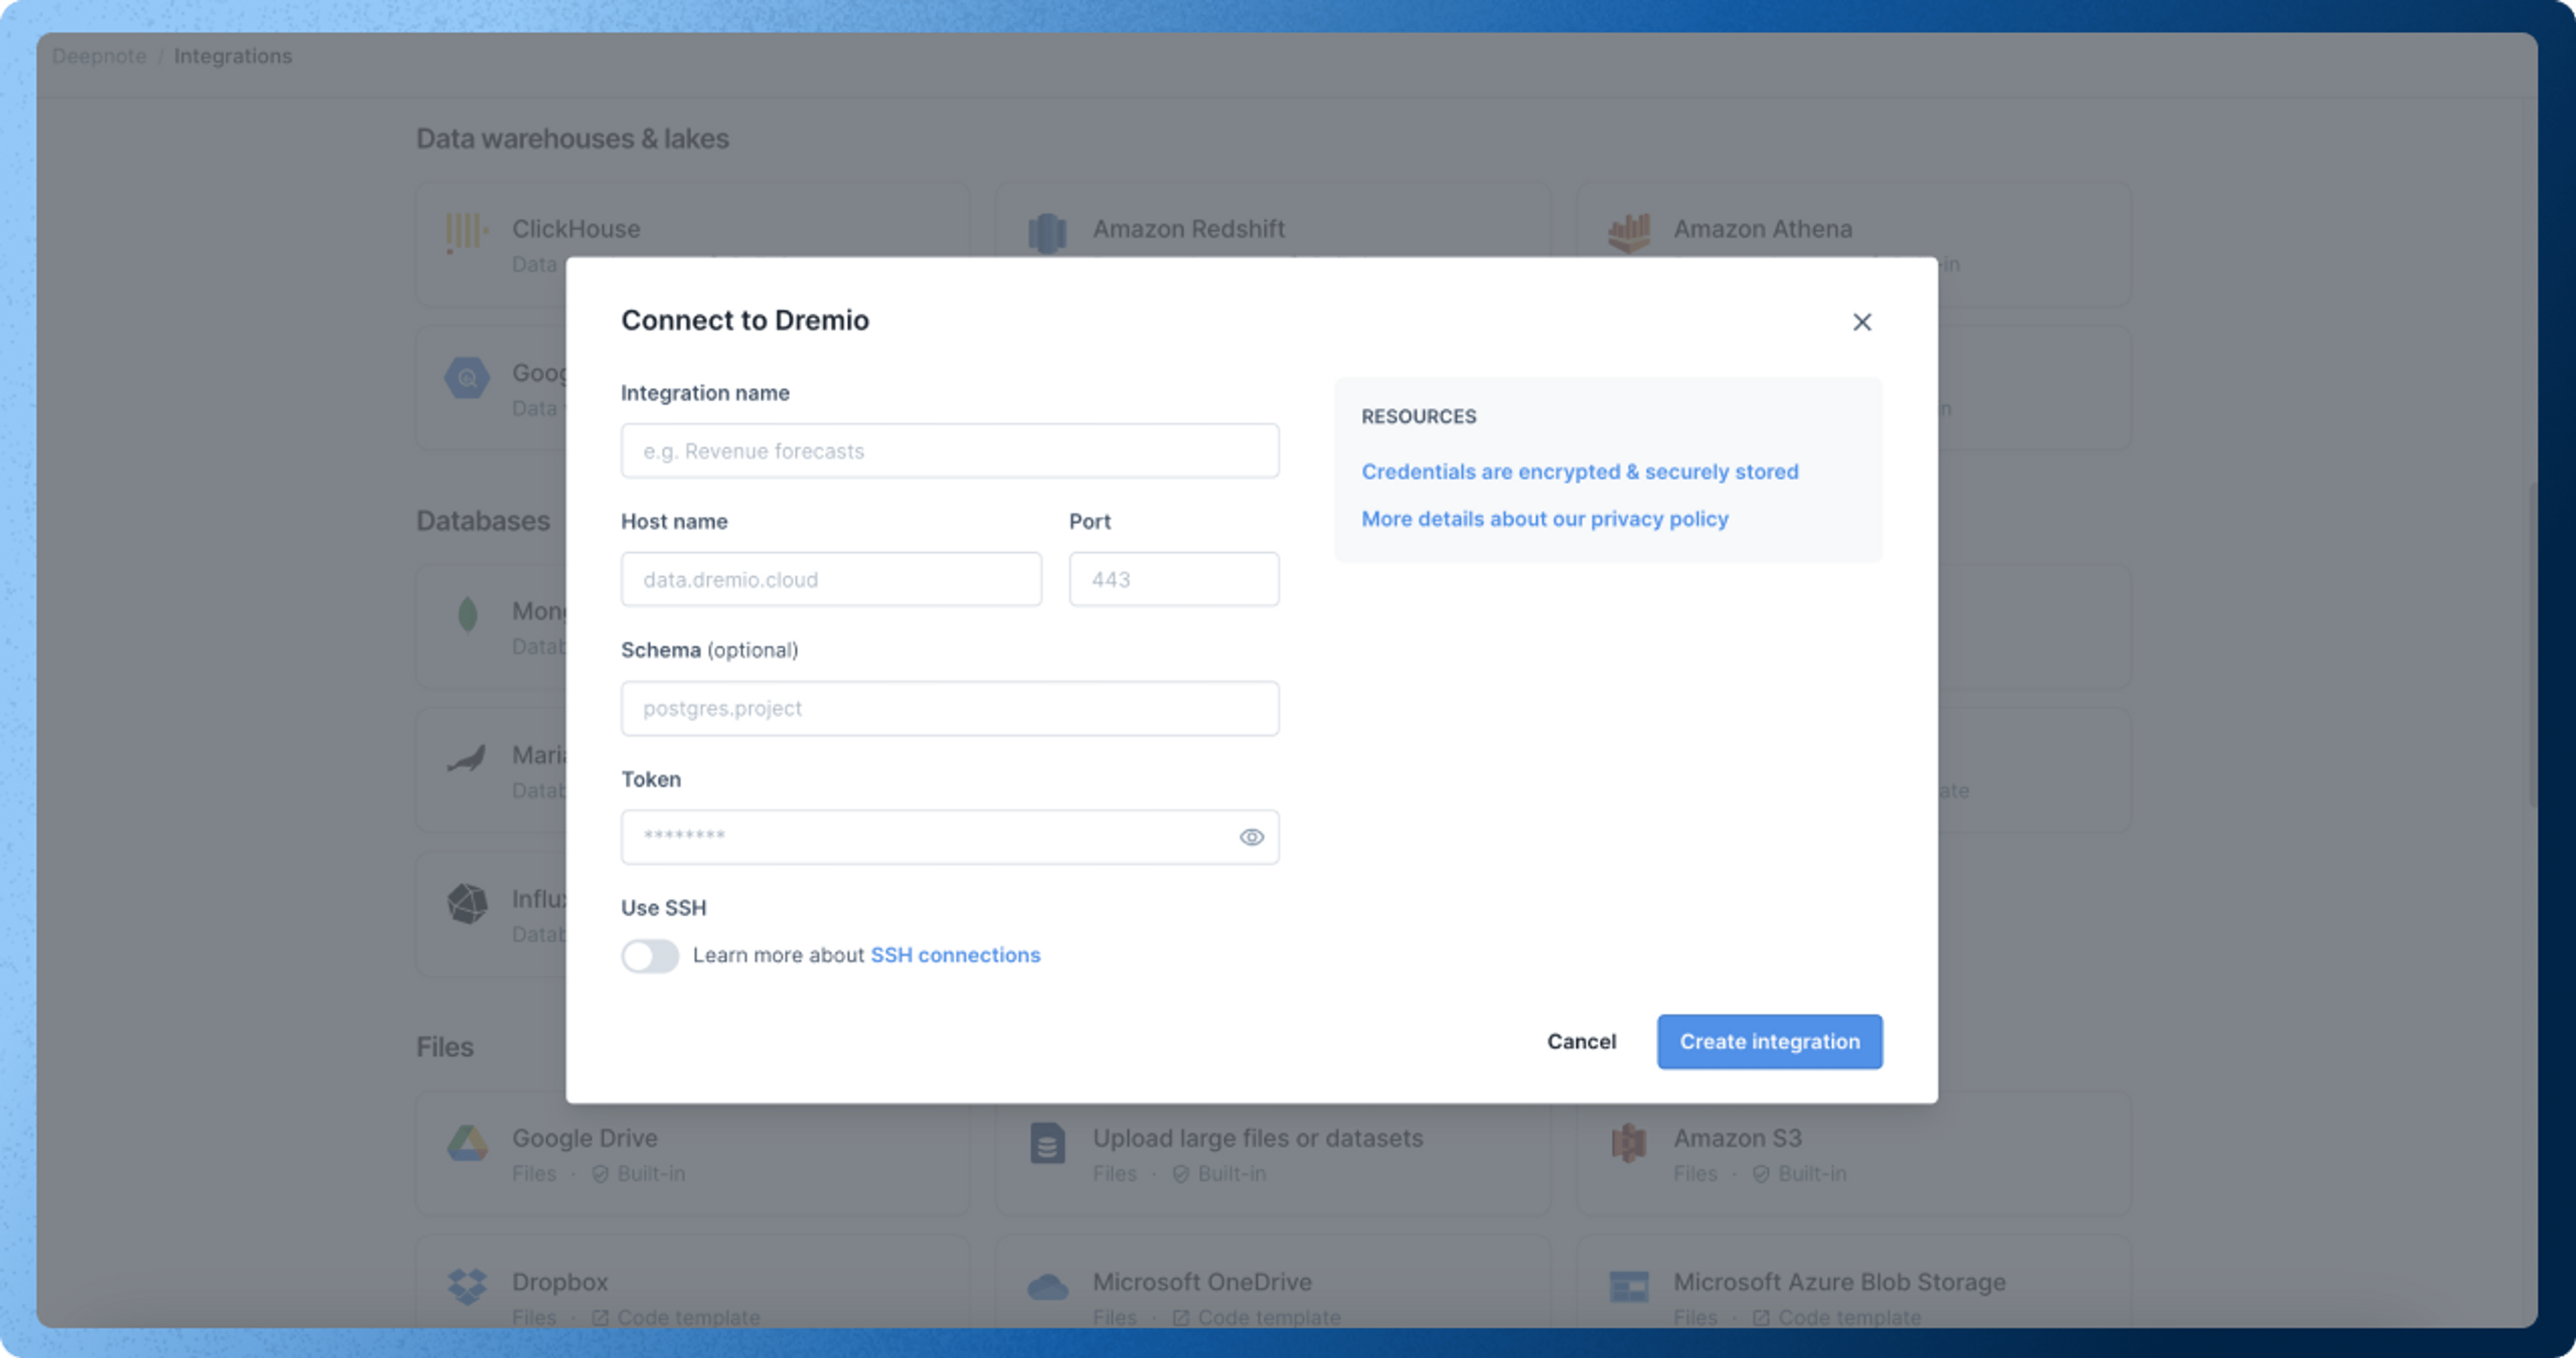Click the Create integration button

(x=1769, y=1041)
